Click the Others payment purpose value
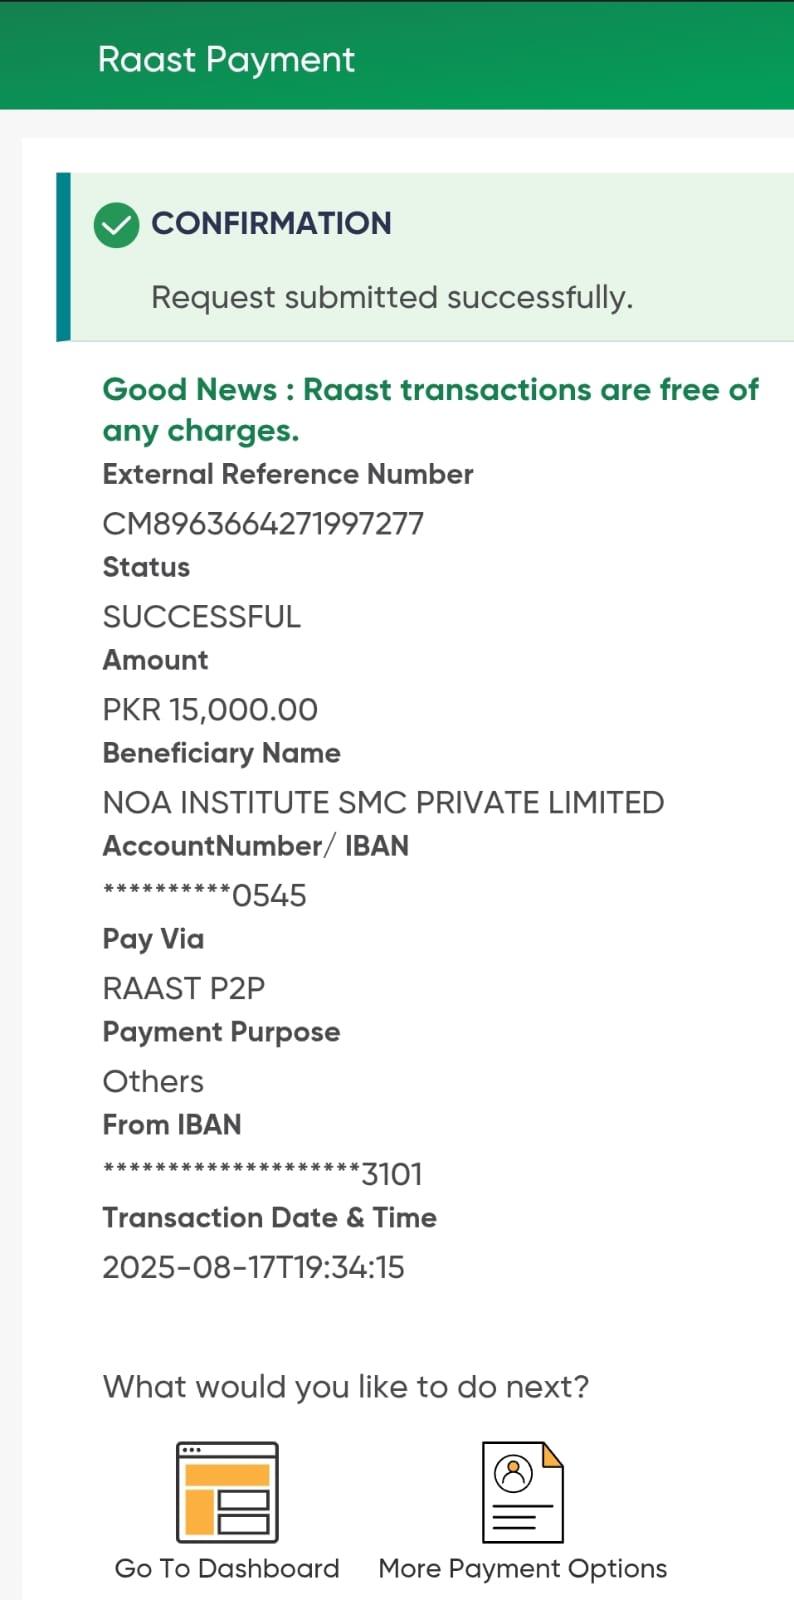 coord(153,1081)
